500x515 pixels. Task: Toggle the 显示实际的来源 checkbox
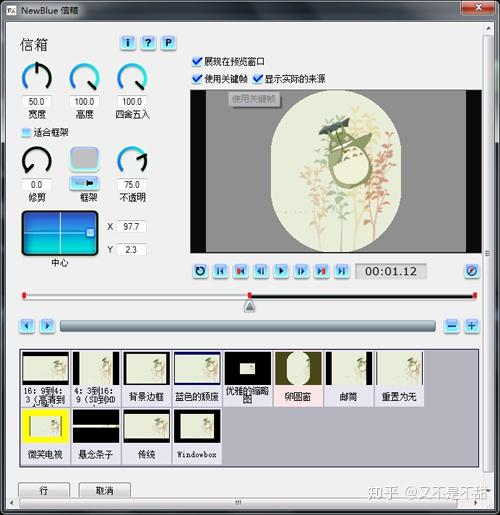(258, 79)
